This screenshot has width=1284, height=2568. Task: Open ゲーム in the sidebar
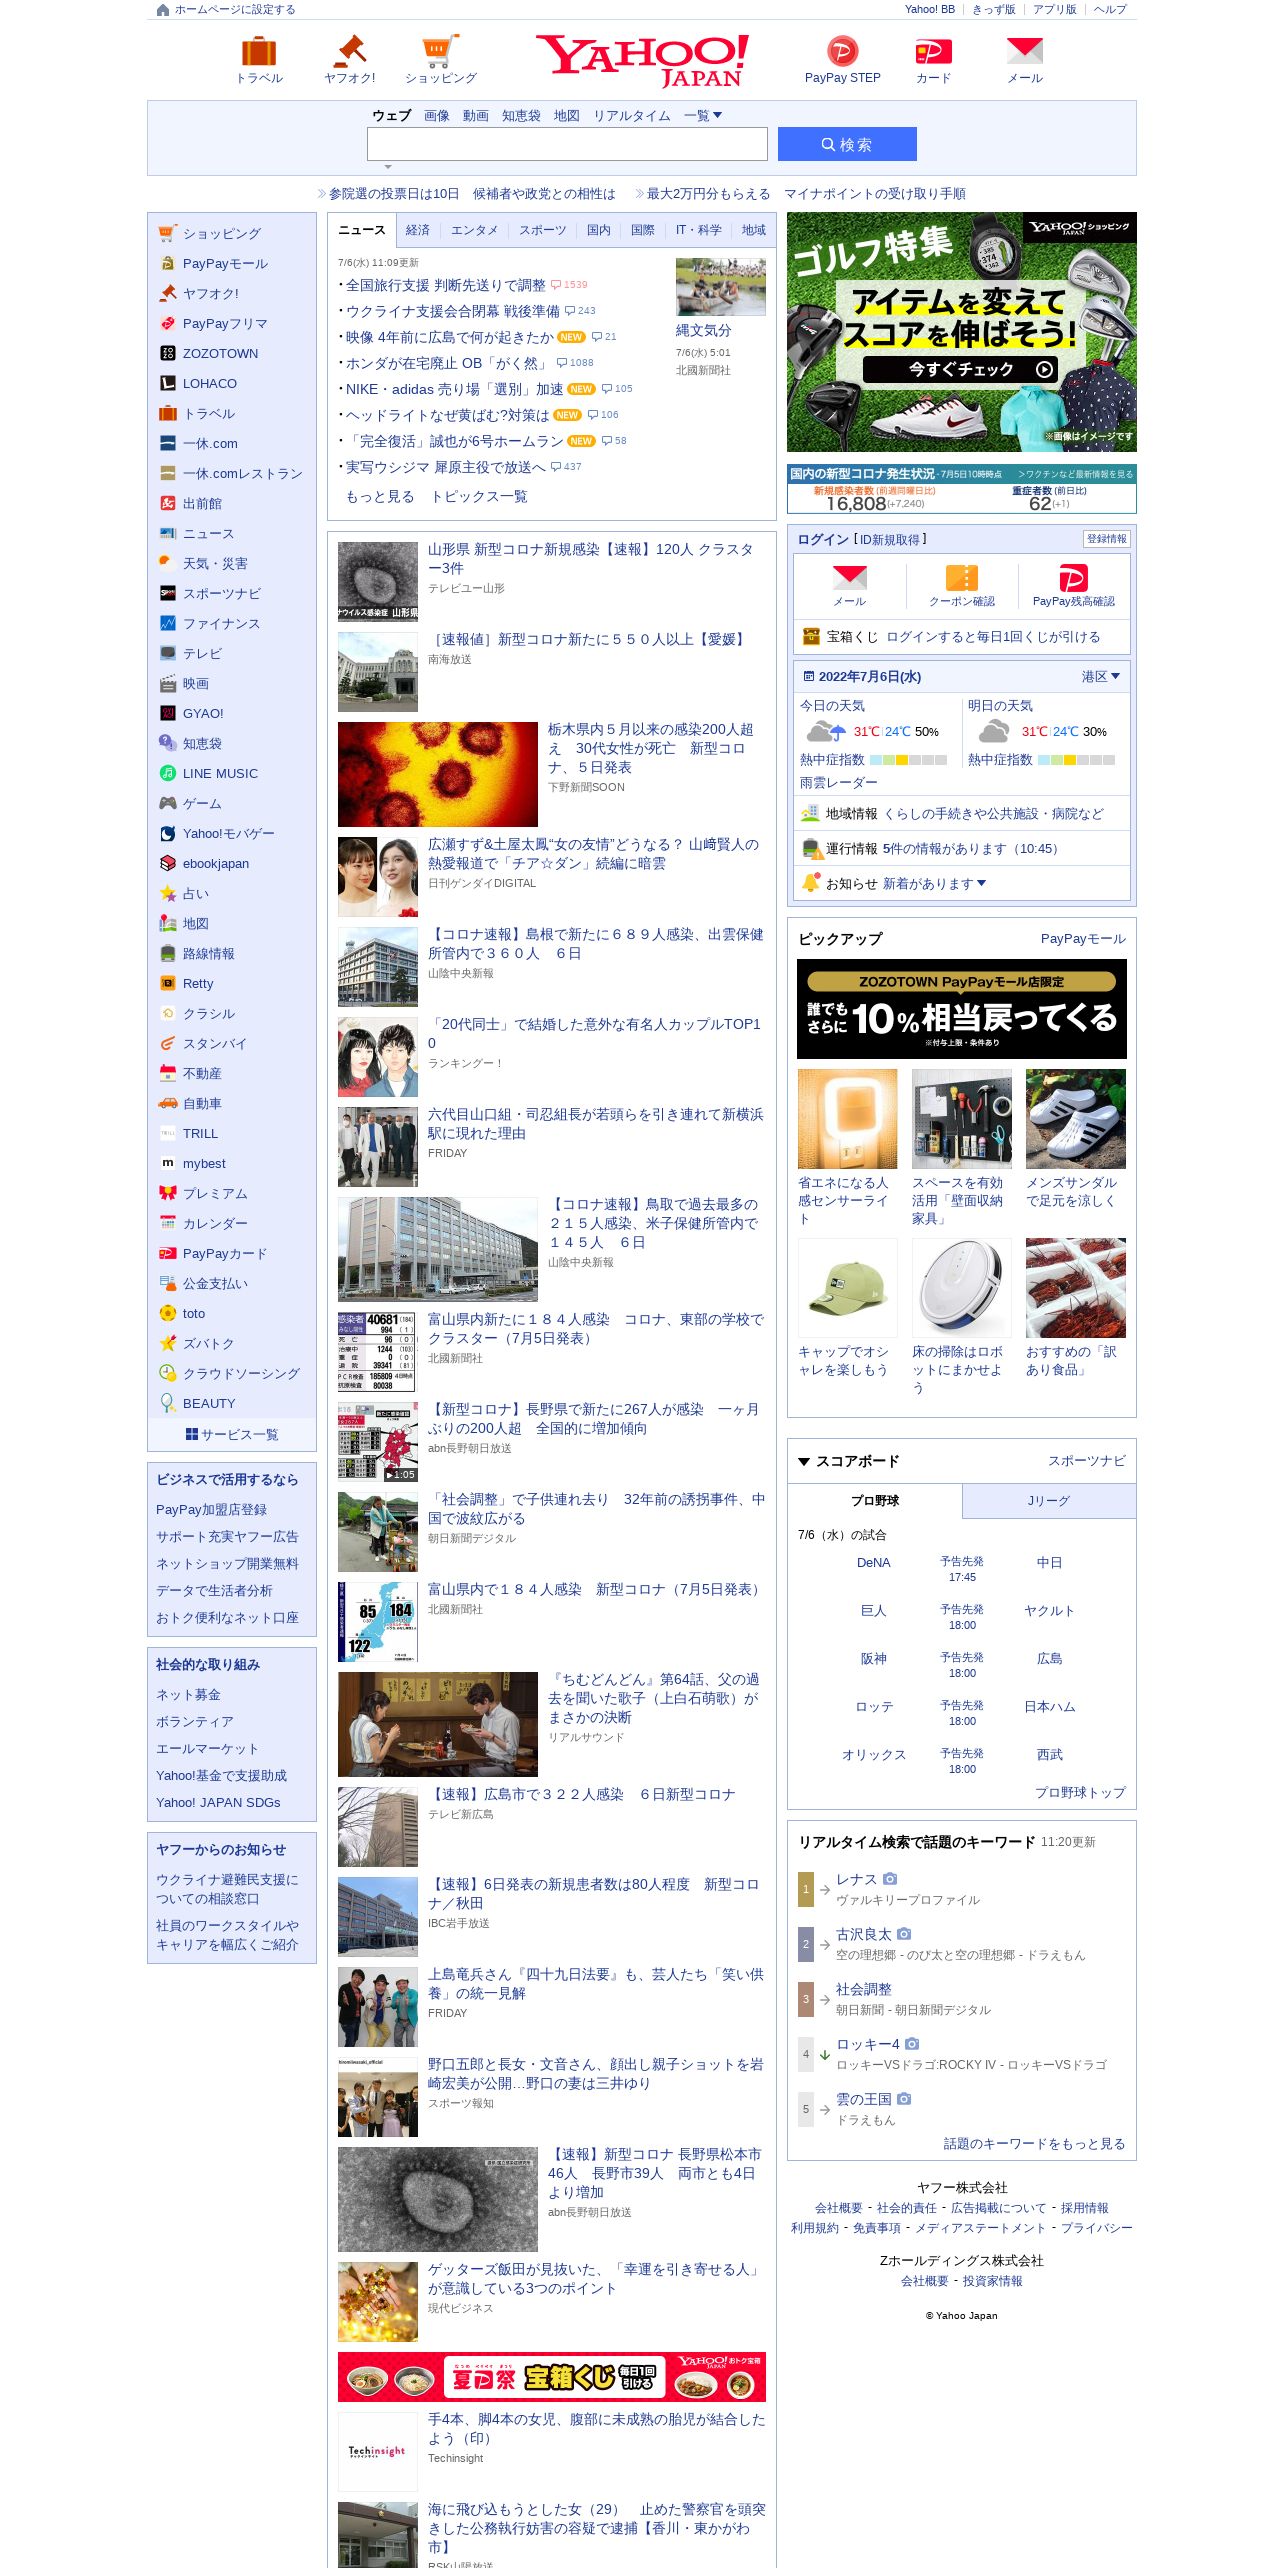coord(202,803)
